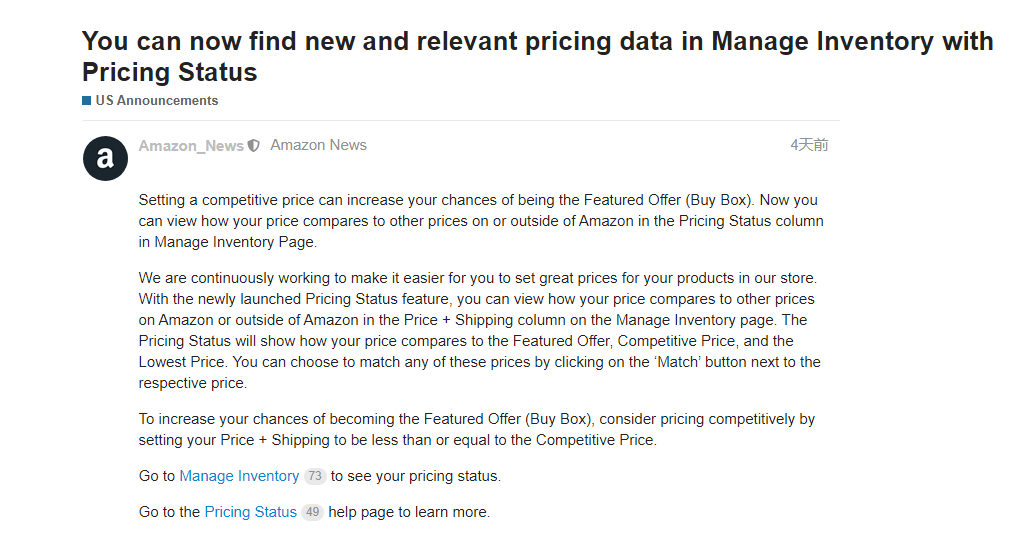The image size is (1020, 547).
Task: Click the text 'to see your pricing status'
Action: click(415, 476)
